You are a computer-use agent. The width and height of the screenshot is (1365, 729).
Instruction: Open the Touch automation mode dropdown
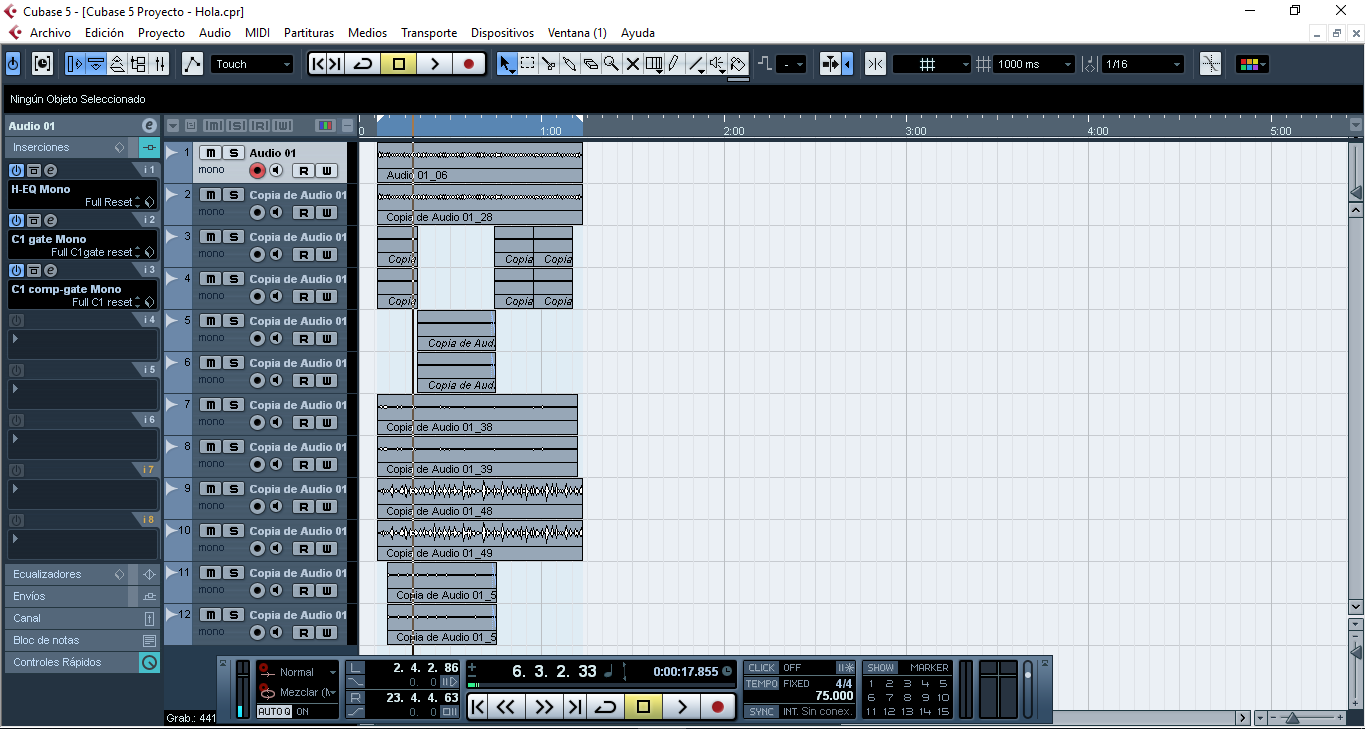[x=253, y=64]
